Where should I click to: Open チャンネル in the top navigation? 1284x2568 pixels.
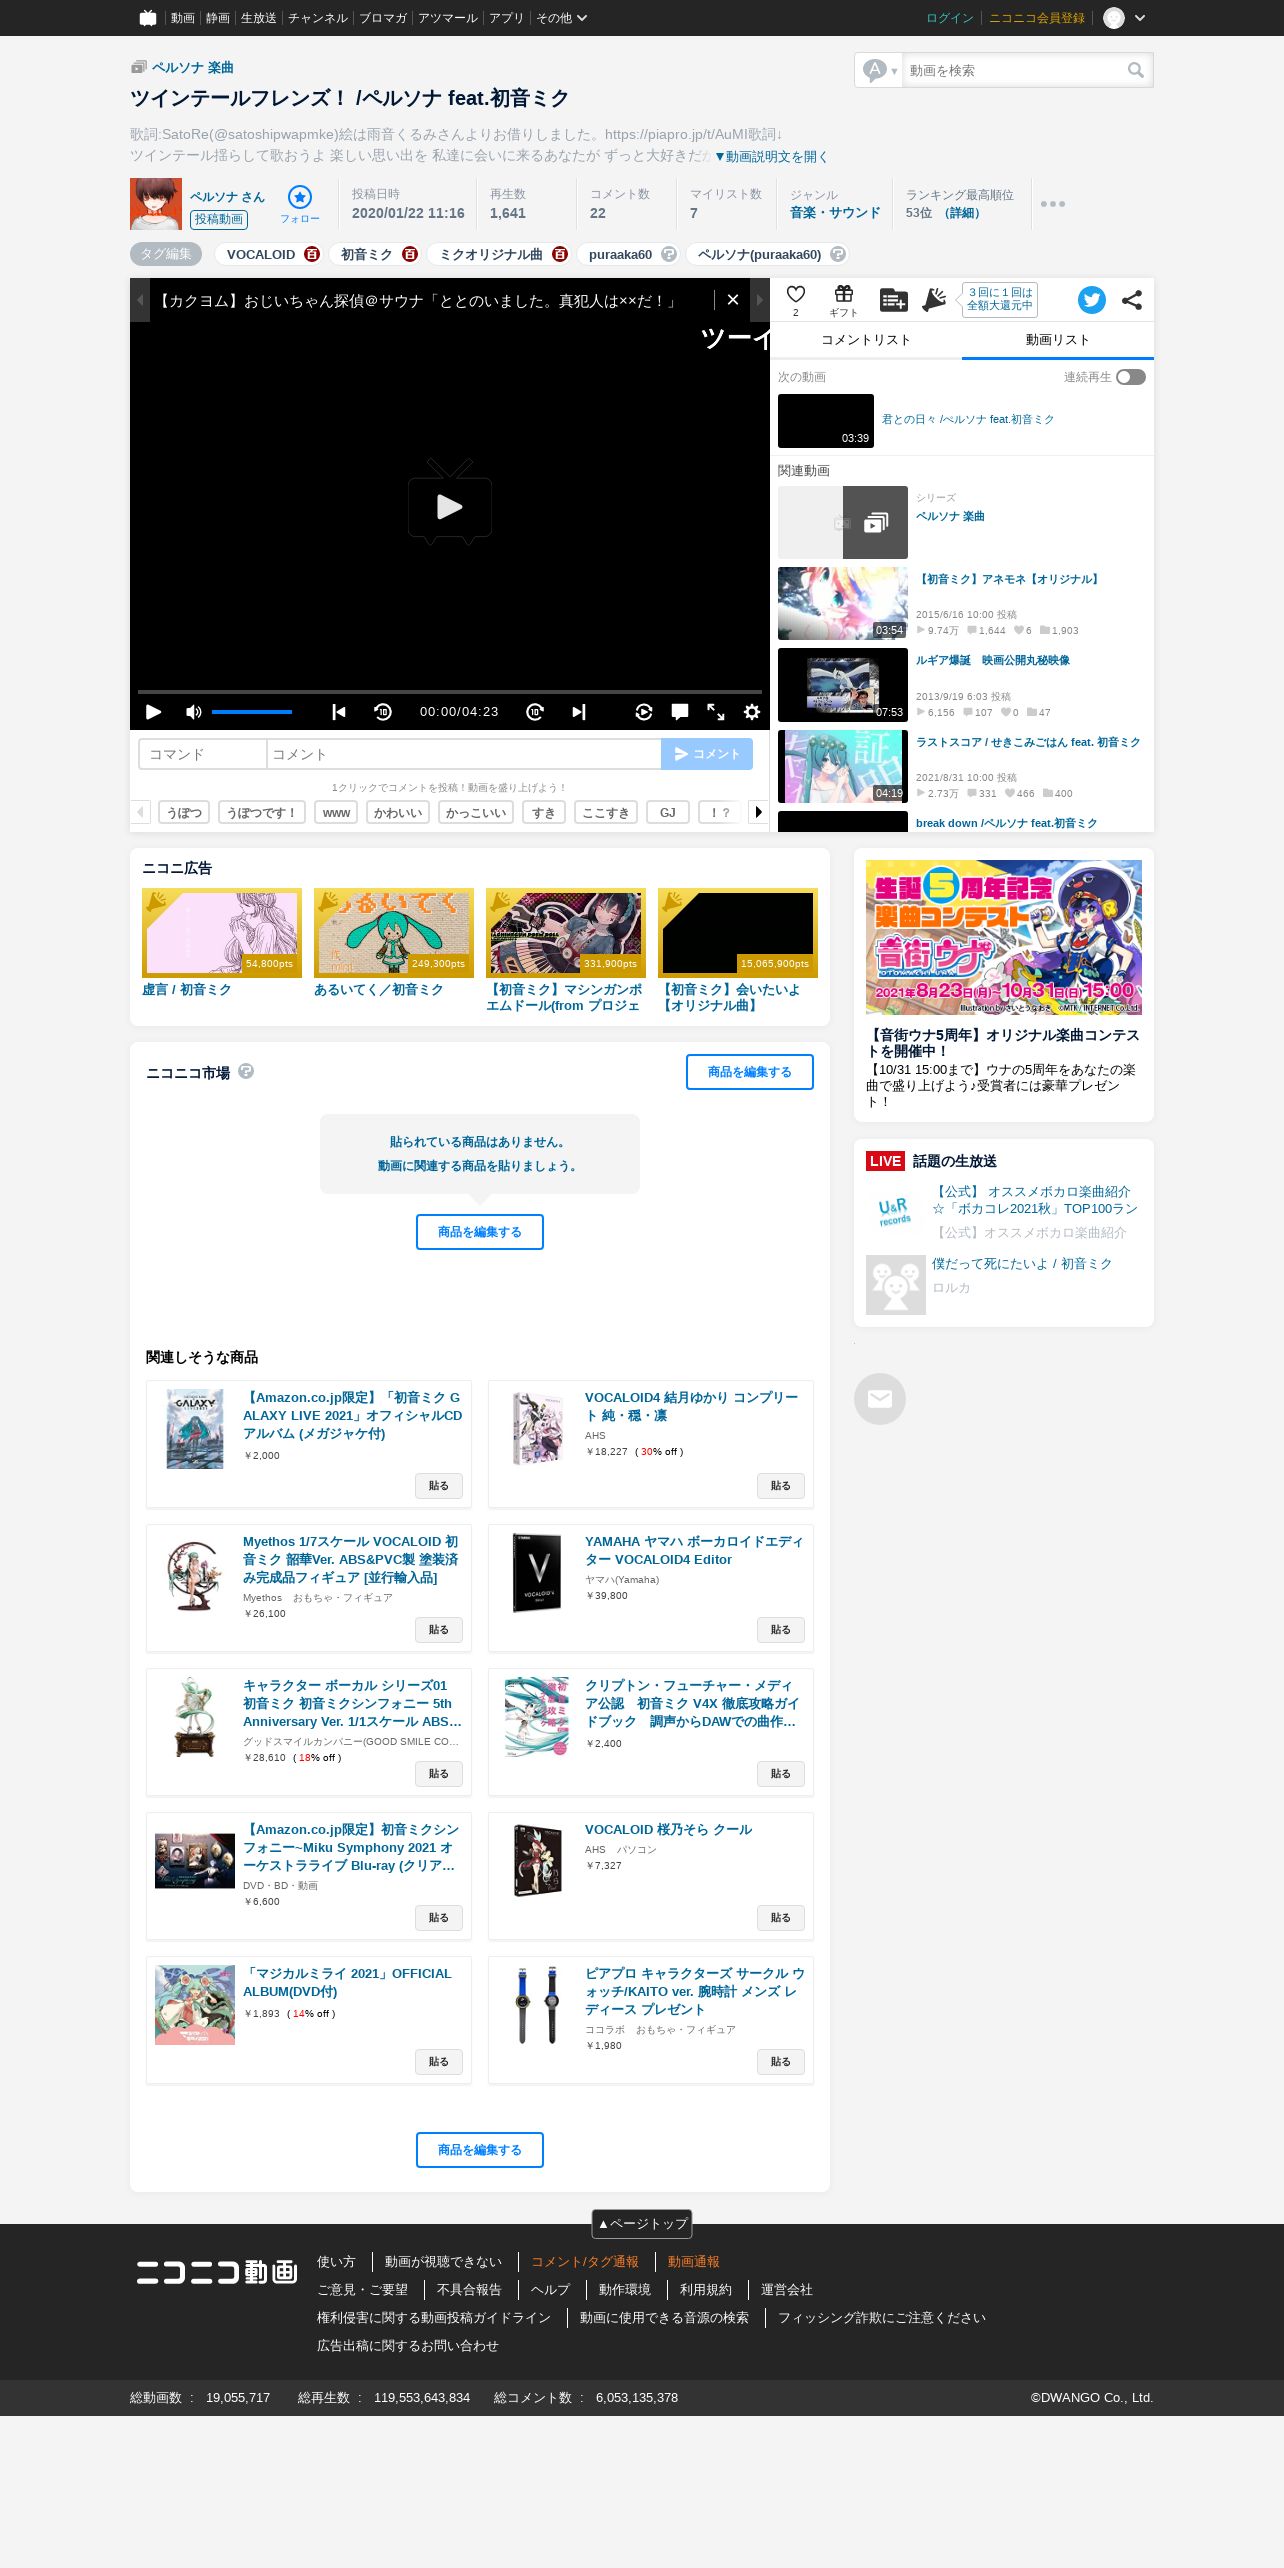tap(318, 18)
